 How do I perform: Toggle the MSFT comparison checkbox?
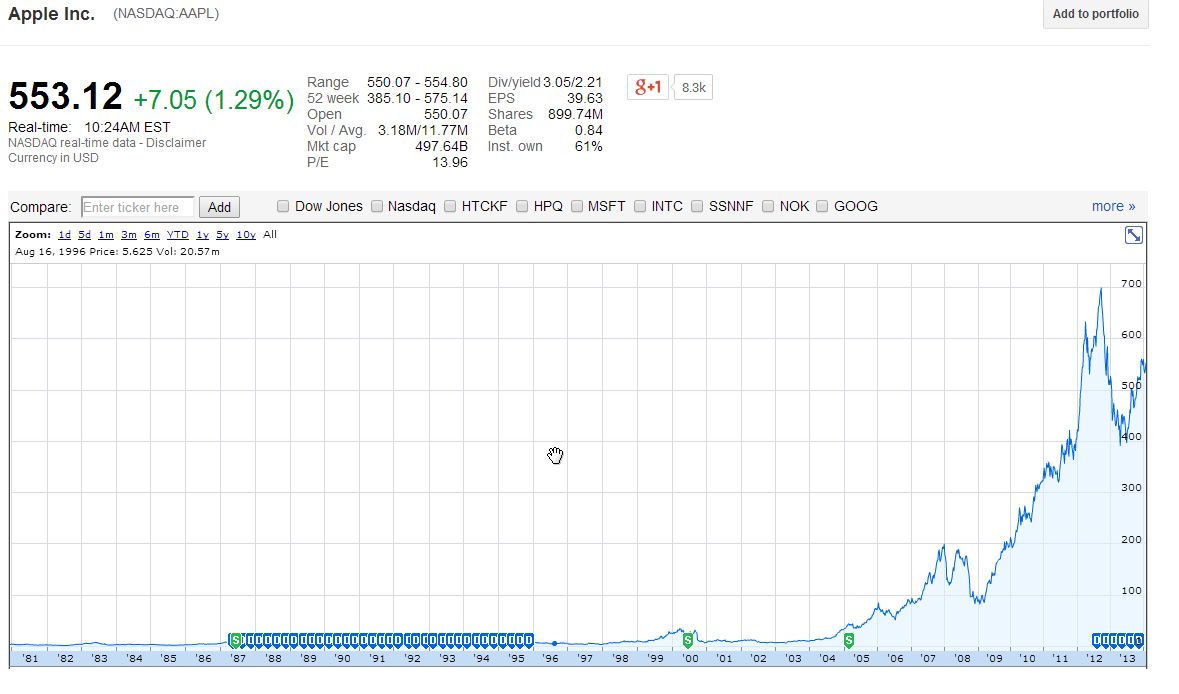[x=577, y=207]
